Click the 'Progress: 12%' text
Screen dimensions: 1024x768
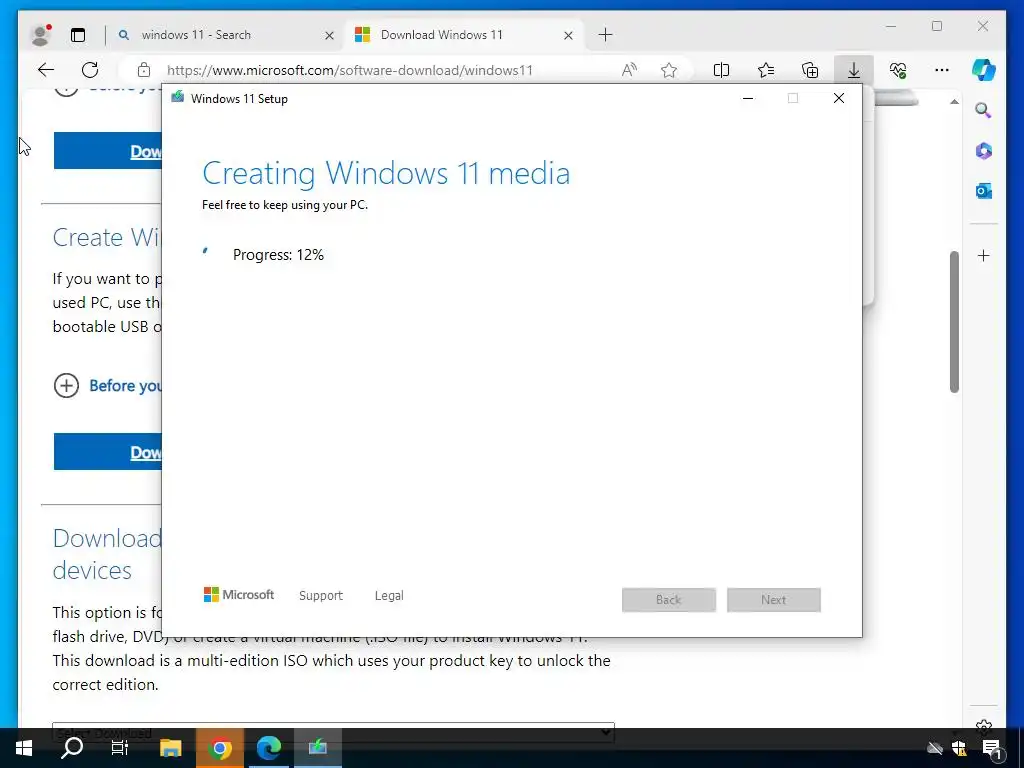tap(278, 255)
